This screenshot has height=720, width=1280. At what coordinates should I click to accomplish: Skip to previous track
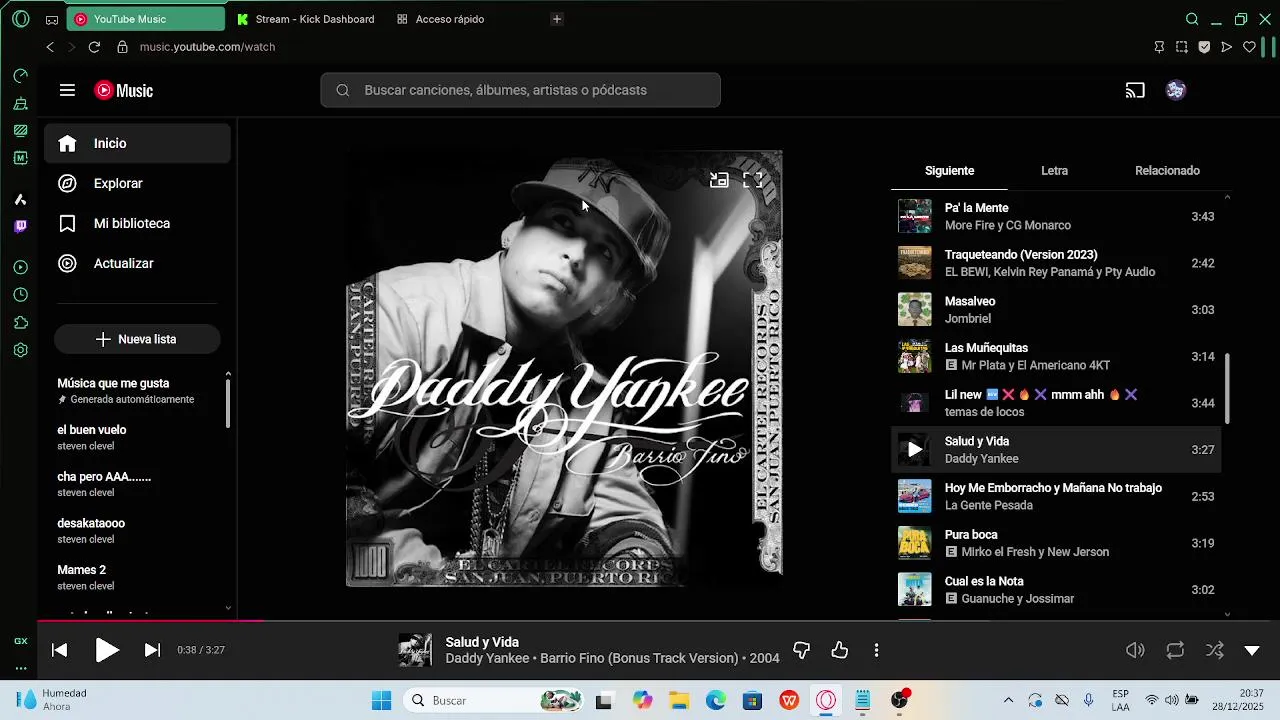pyautogui.click(x=60, y=650)
